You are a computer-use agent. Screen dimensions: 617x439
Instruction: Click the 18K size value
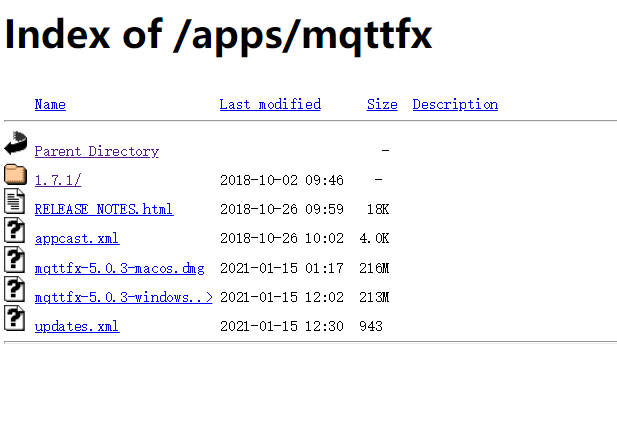pyautogui.click(x=378, y=209)
